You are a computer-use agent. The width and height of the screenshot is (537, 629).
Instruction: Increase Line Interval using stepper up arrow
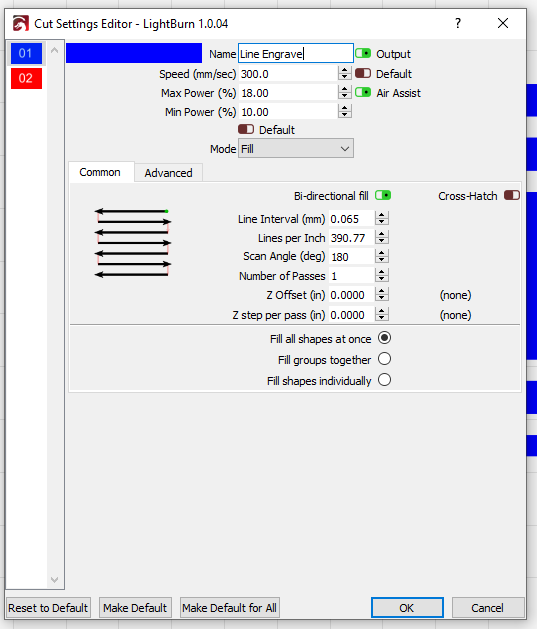(x=382, y=215)
